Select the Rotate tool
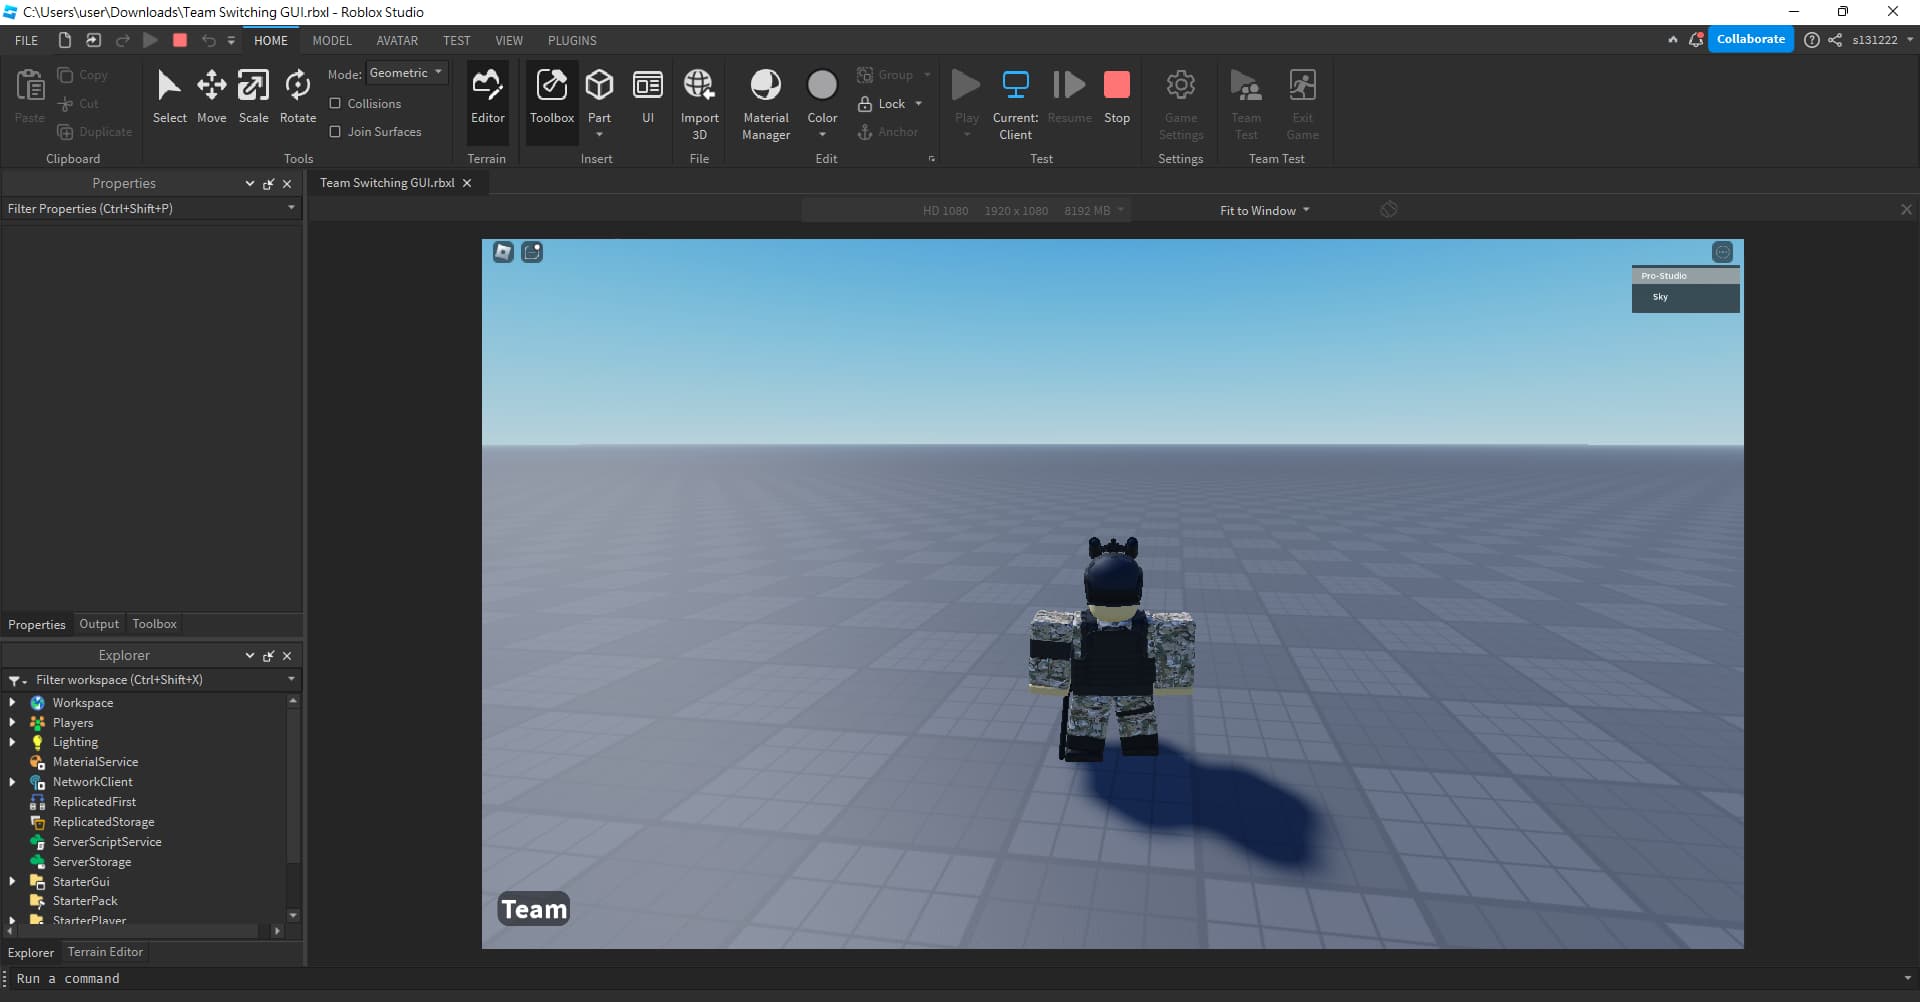The image size is (1920, 1002). [297, 95]
